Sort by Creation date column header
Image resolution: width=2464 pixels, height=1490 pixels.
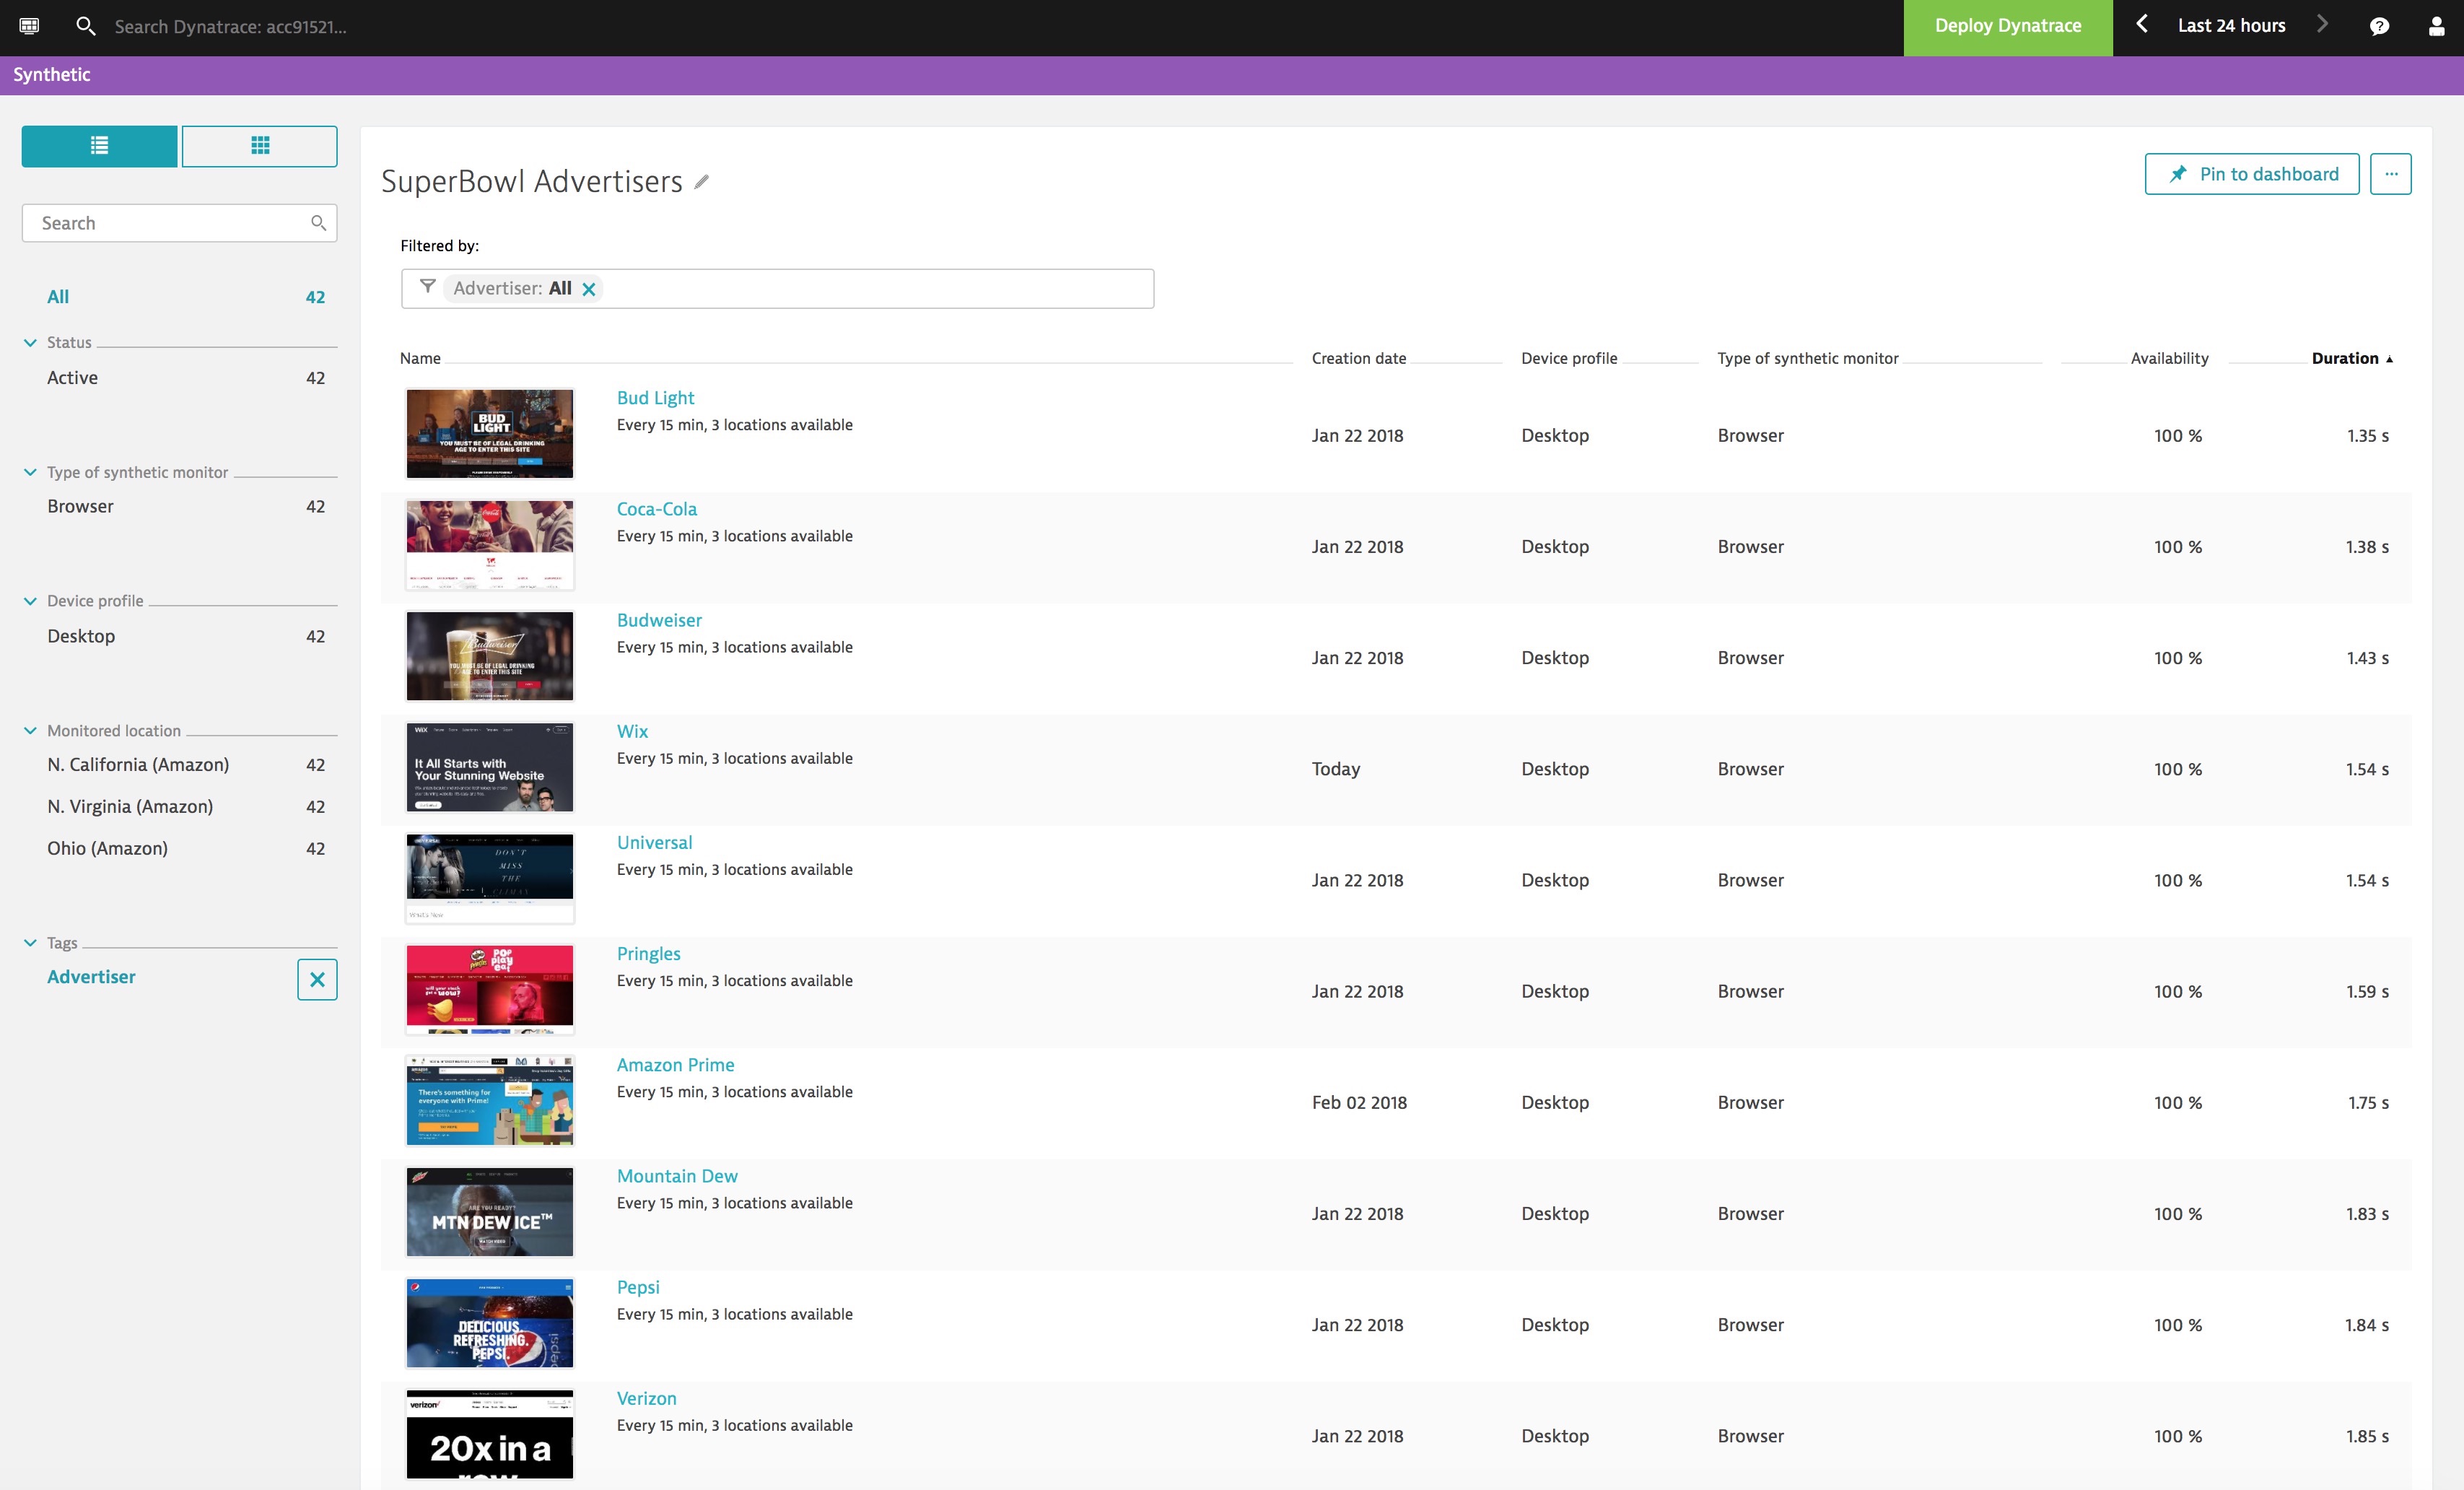pyautogui.click(x=1358, y=358)
